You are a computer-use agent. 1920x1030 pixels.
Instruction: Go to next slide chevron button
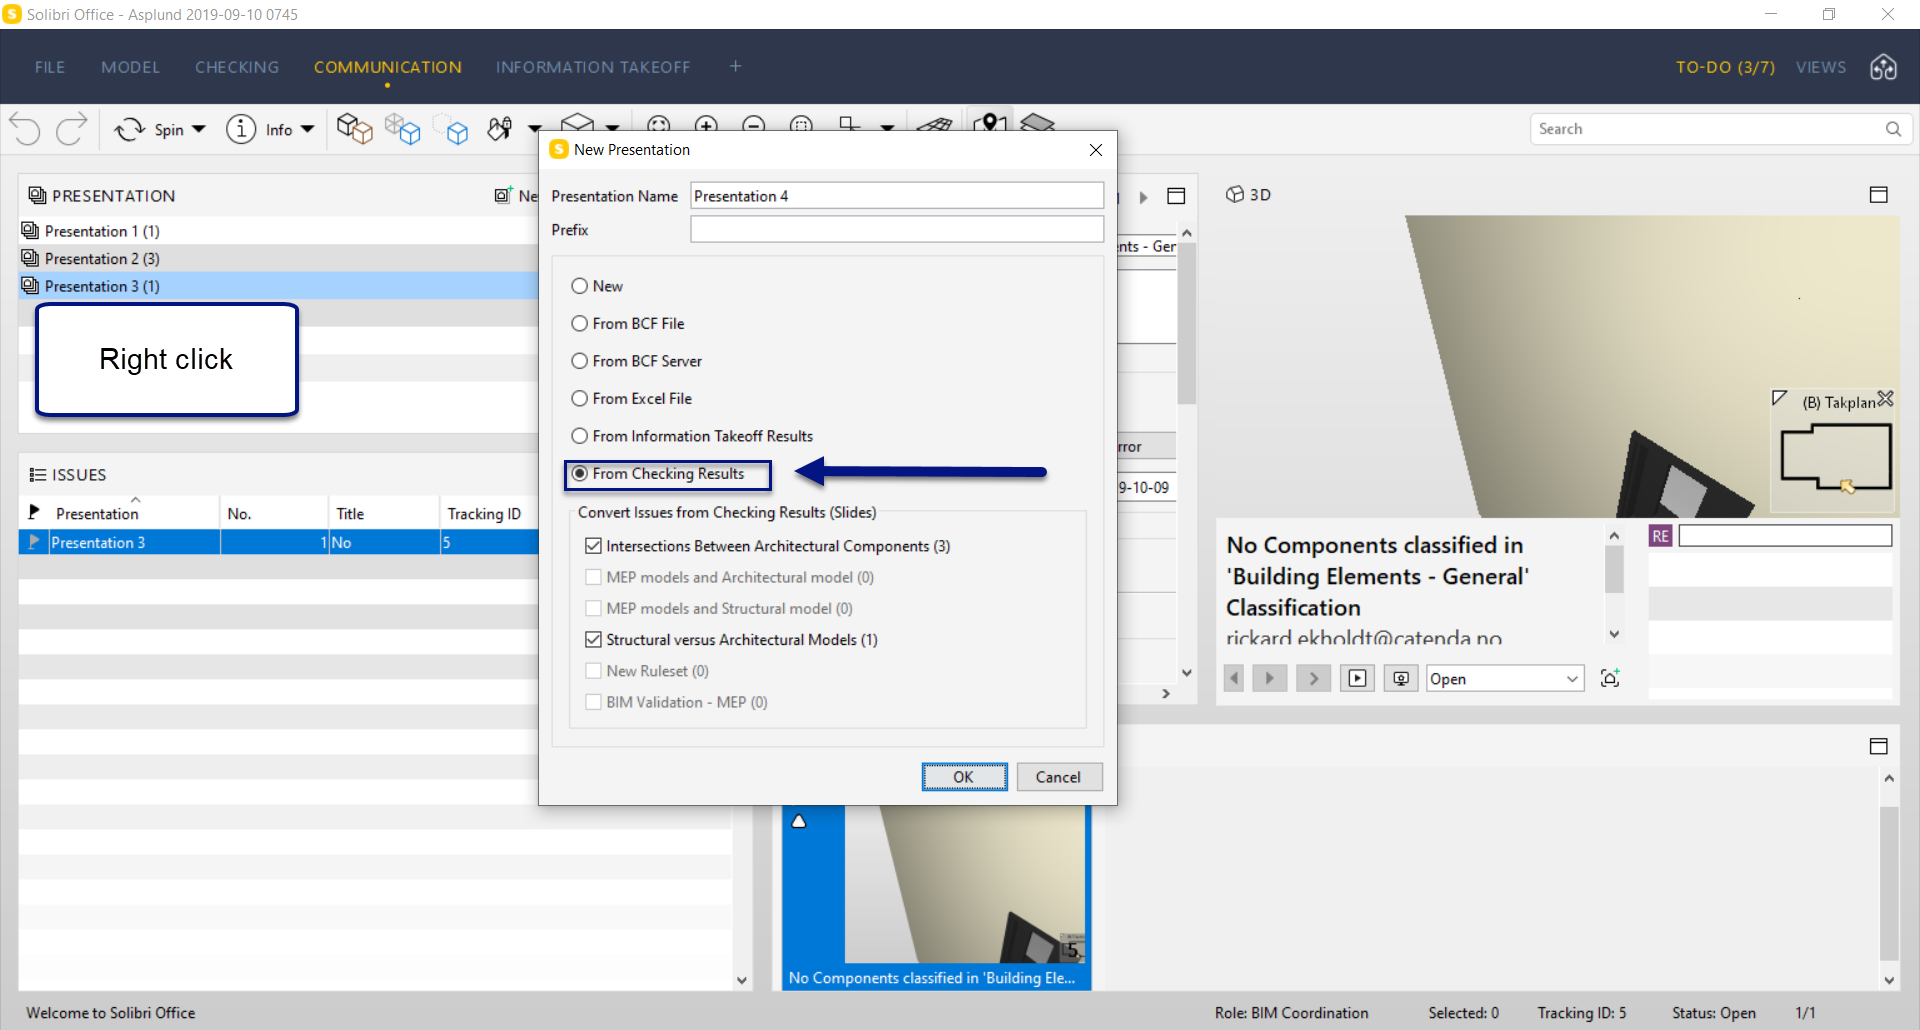tap(1314, 678)
